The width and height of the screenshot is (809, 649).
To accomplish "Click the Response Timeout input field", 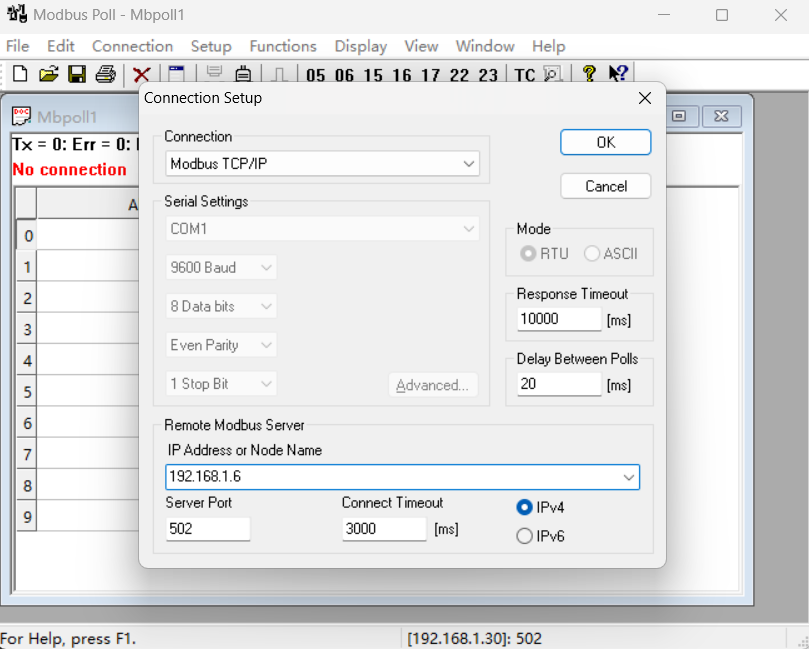I will click(559, 319).
